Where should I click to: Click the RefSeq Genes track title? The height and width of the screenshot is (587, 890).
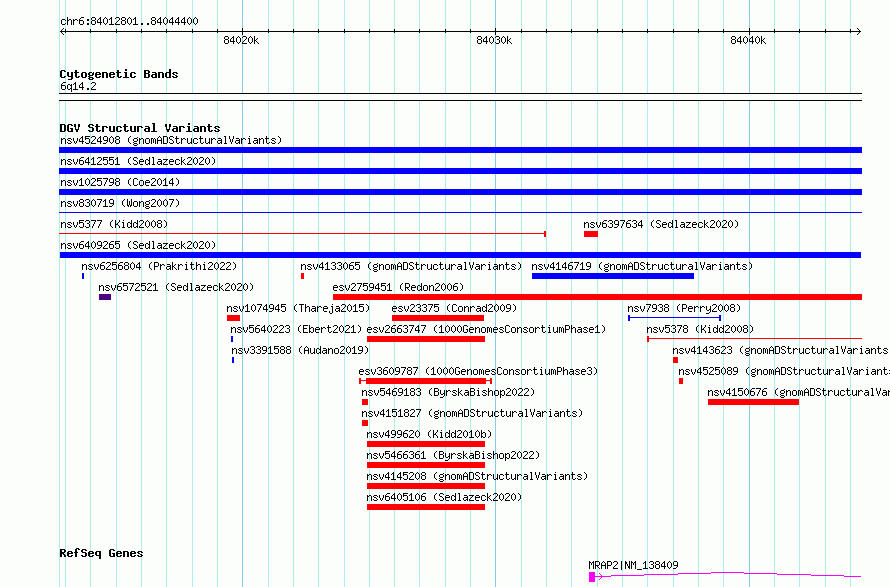[x=101, y=554]
